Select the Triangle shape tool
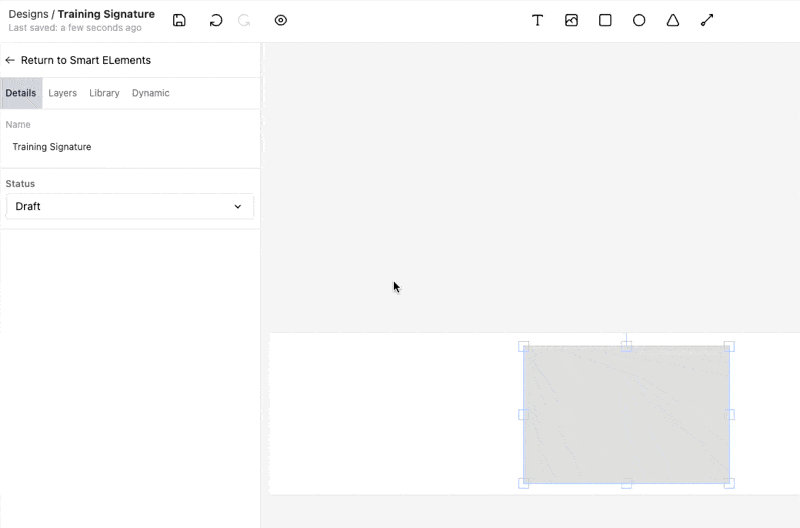Viewport: 800px width, 528px height. [x=673, y=20]
